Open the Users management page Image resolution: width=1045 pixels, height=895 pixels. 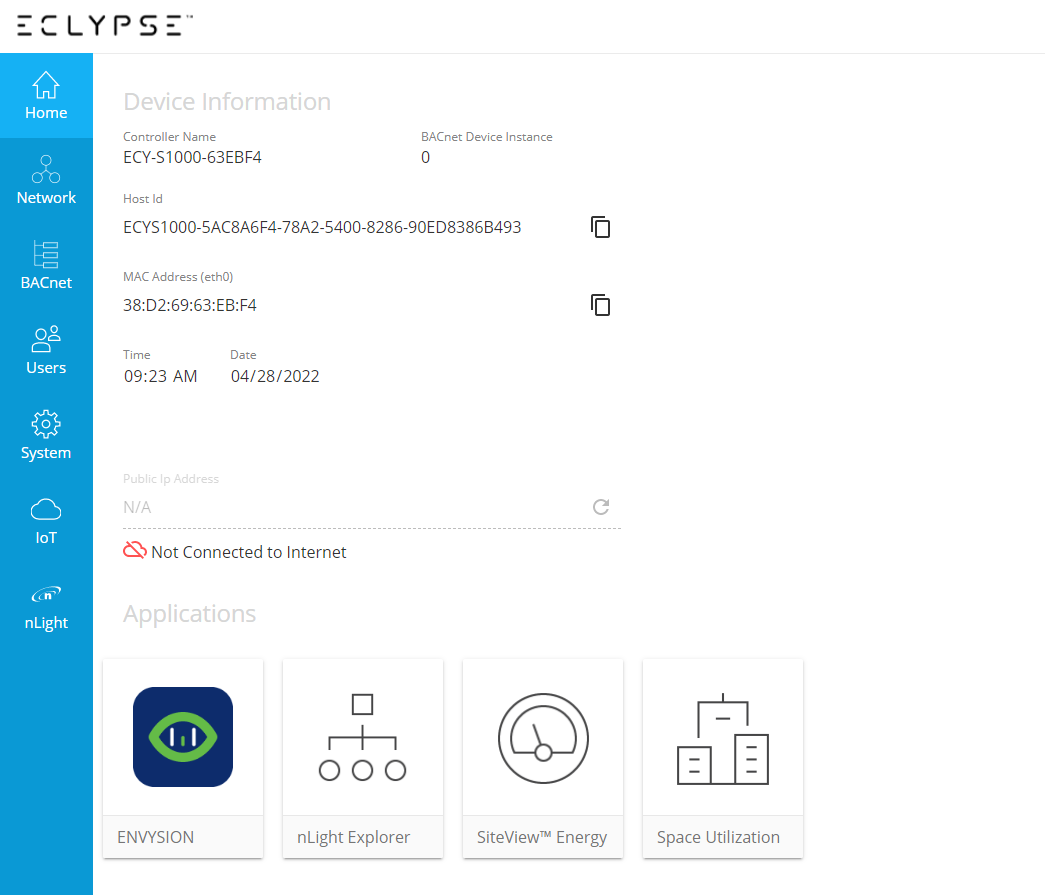46,351
